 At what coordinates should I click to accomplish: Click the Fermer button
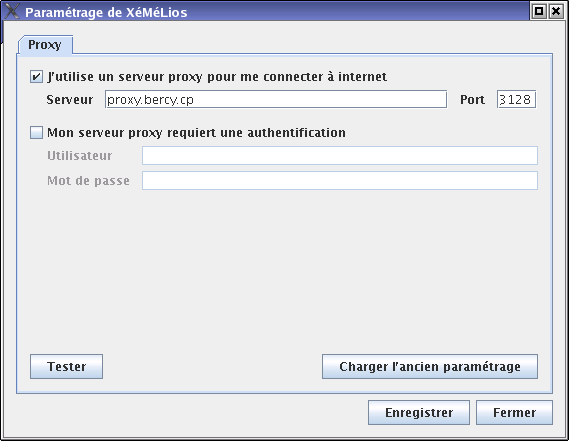514,413
